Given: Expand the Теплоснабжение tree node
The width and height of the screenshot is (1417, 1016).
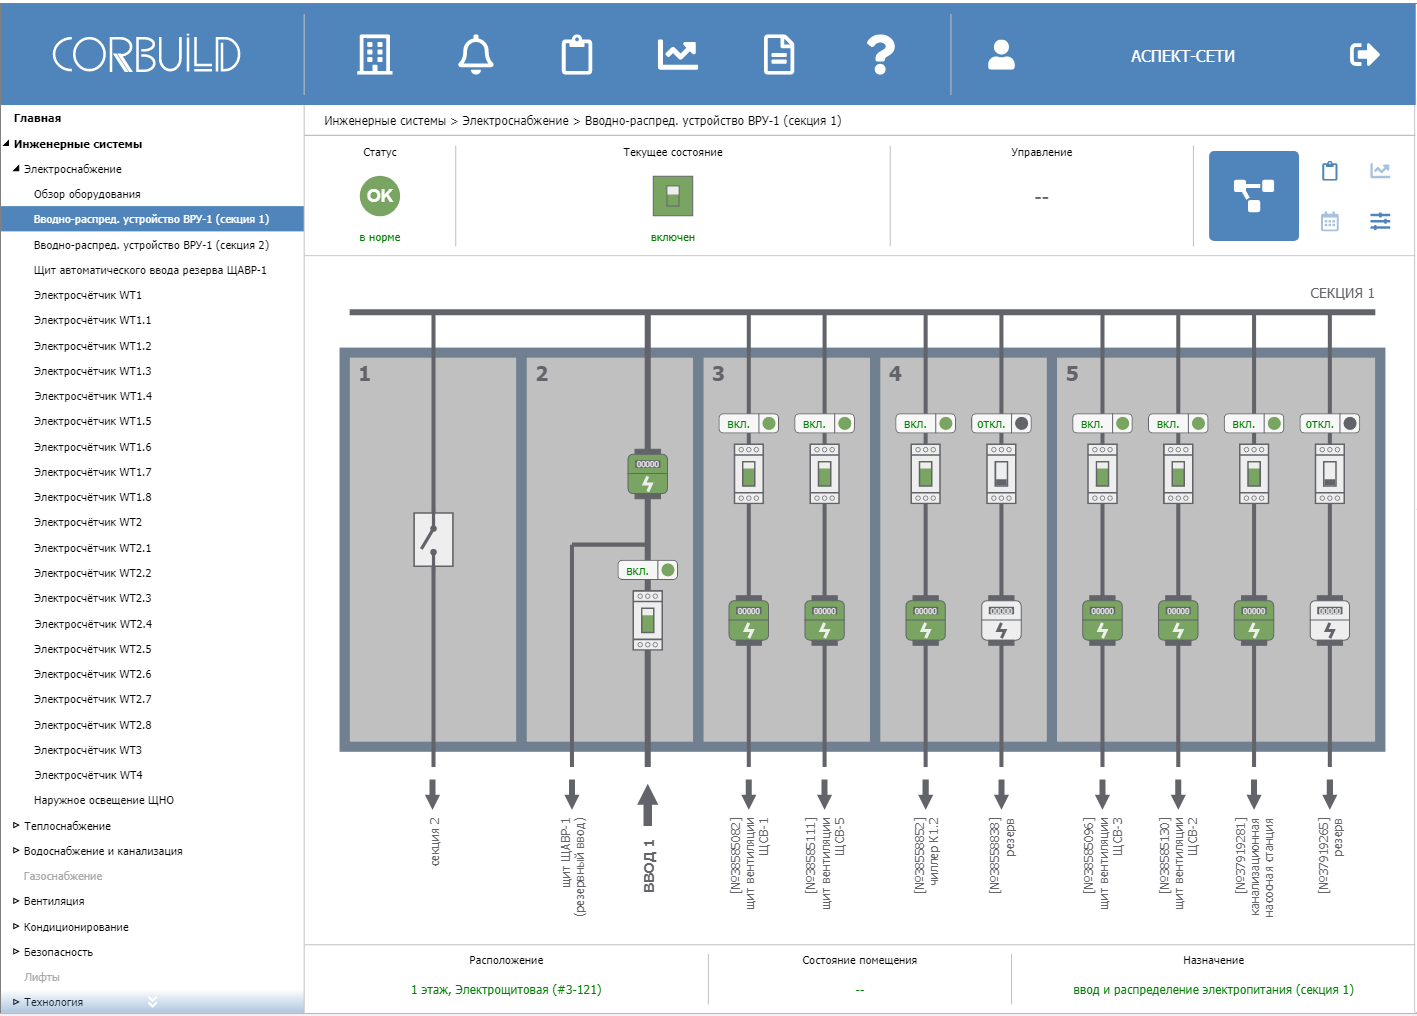Looking at the screenshot, I should 16,826.
